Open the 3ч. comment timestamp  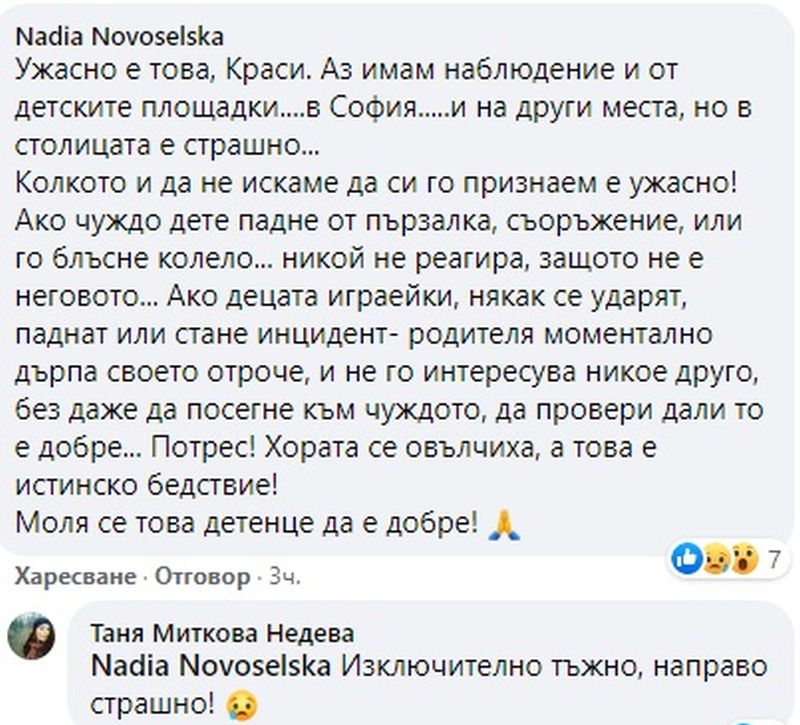(x=285, y=577)
